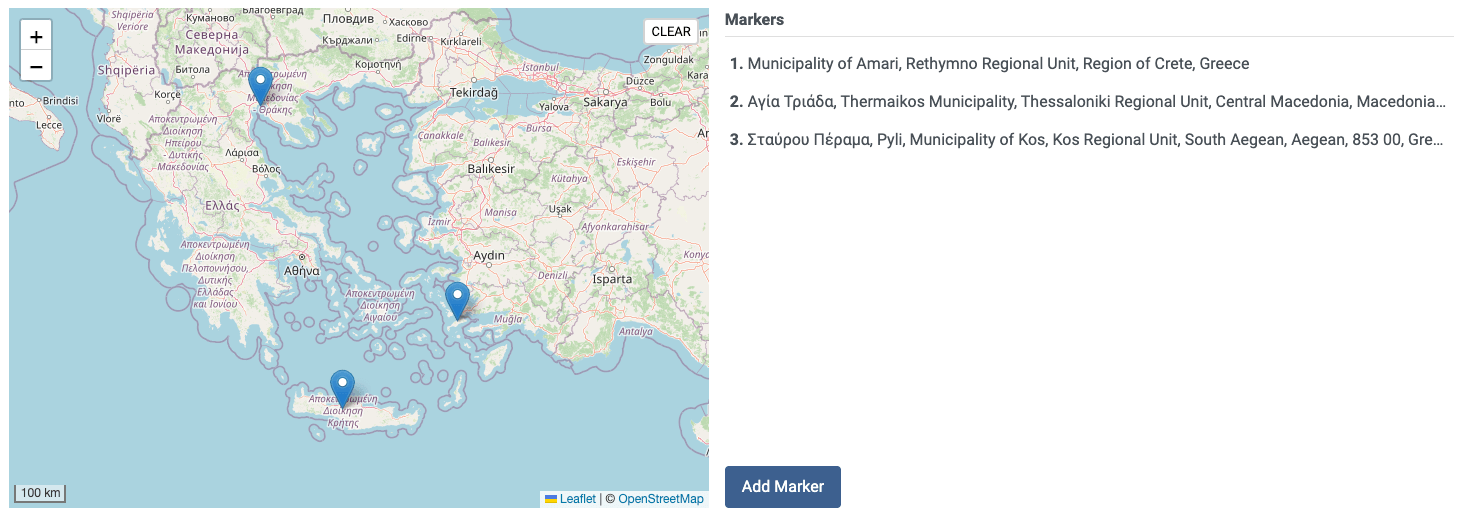
Task: Click the Tekirdağ label on the map
Action: (474, 91)
